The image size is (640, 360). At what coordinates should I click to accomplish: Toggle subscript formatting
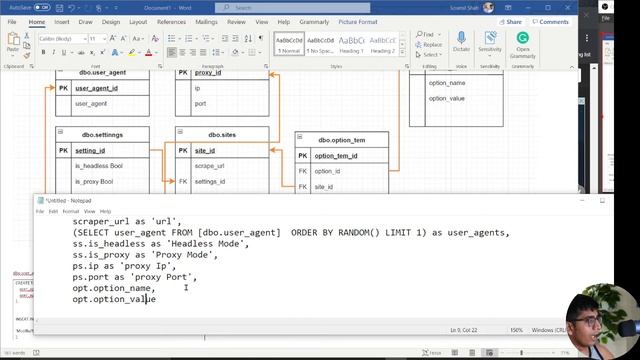[92, 52]
